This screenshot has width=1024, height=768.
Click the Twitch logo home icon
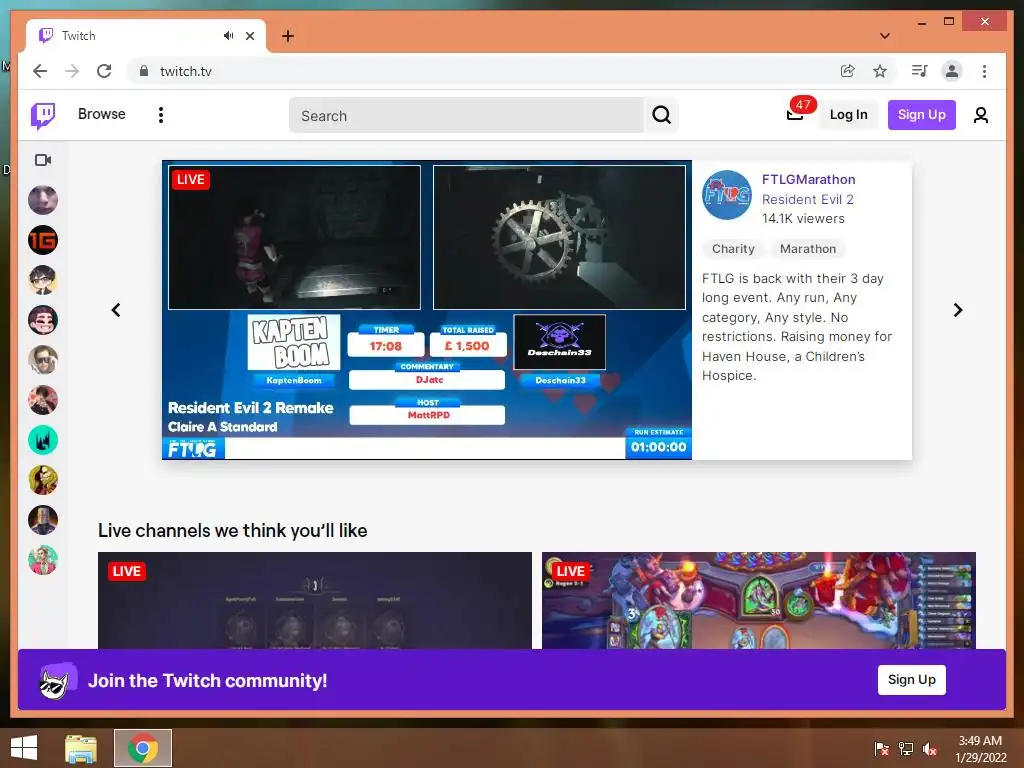tap(43, 116)
